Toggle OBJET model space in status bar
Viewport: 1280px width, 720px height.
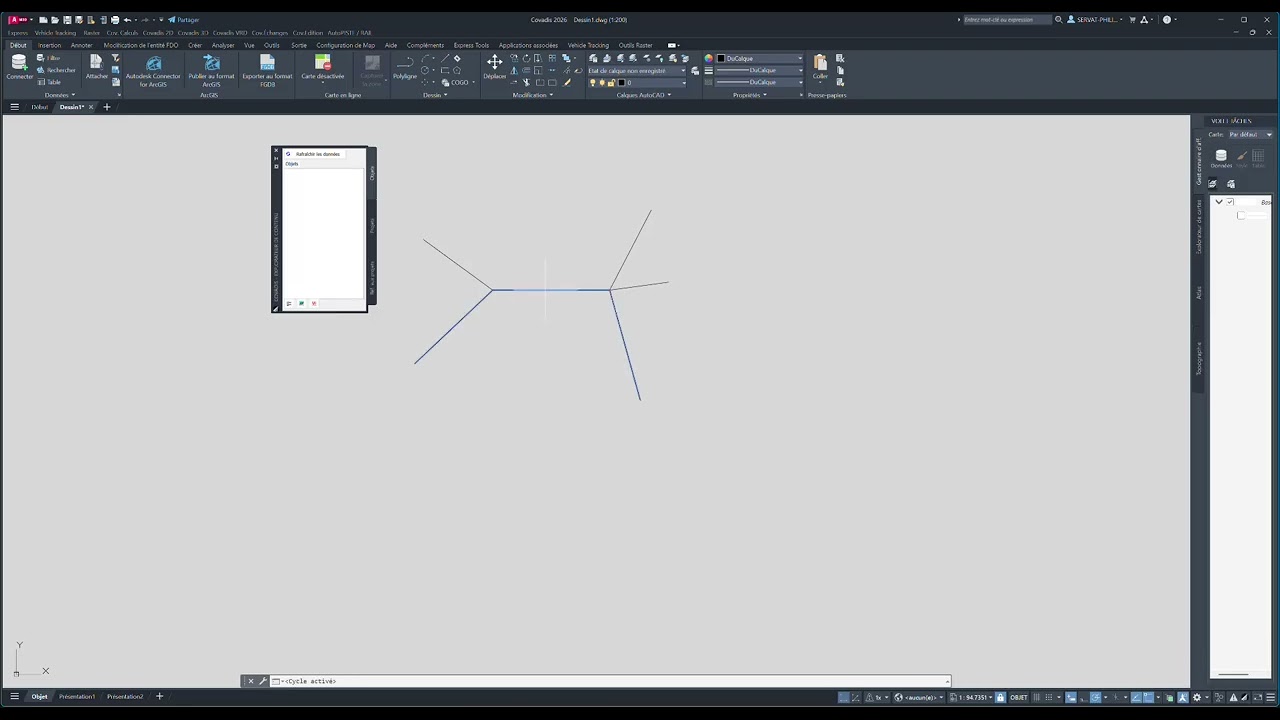click(x=1018, y=697)
